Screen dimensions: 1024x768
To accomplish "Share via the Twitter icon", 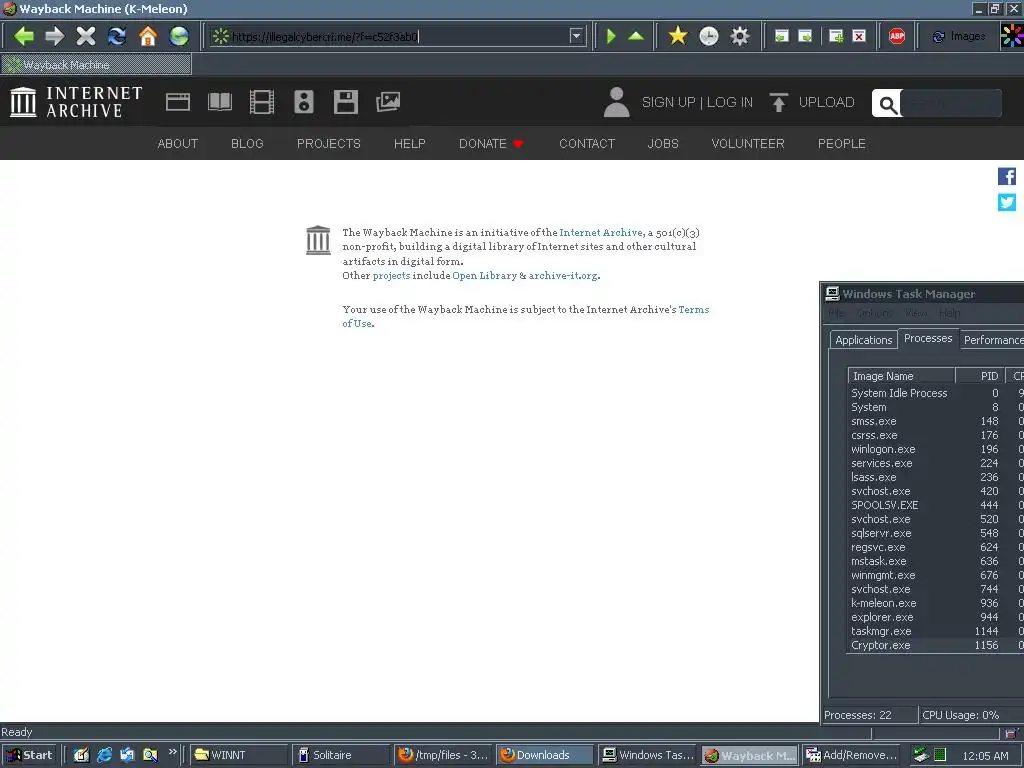I will (x=1006, y=202).
